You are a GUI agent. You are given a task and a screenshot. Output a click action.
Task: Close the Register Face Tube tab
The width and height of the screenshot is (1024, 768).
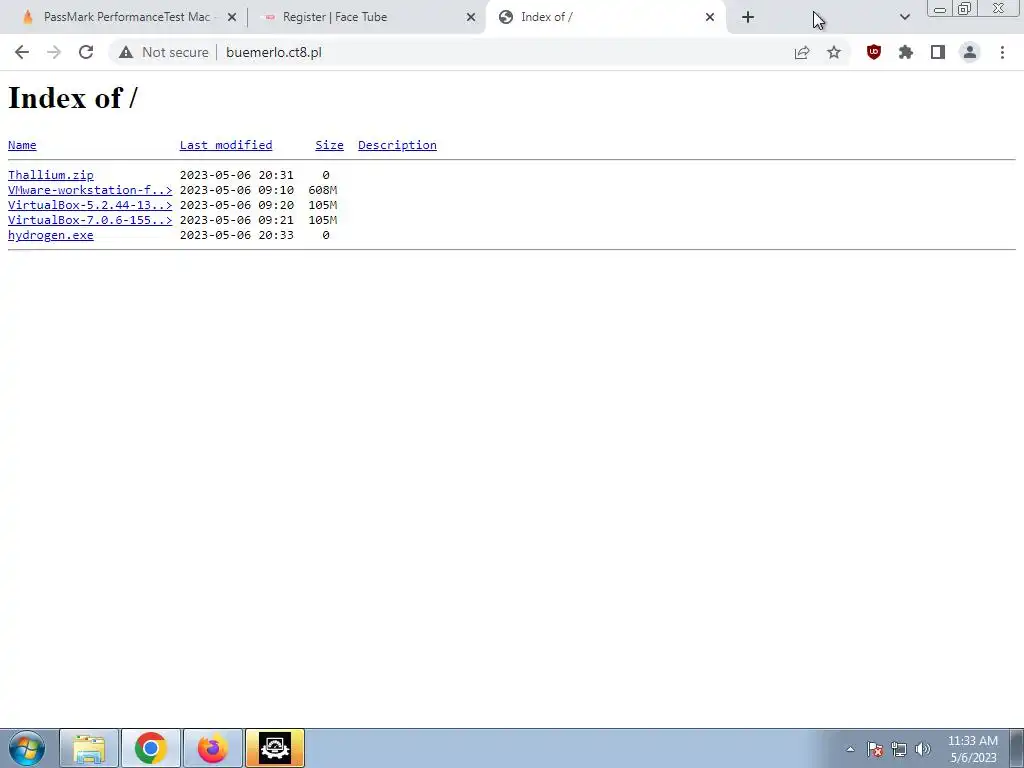click(471, 17)
